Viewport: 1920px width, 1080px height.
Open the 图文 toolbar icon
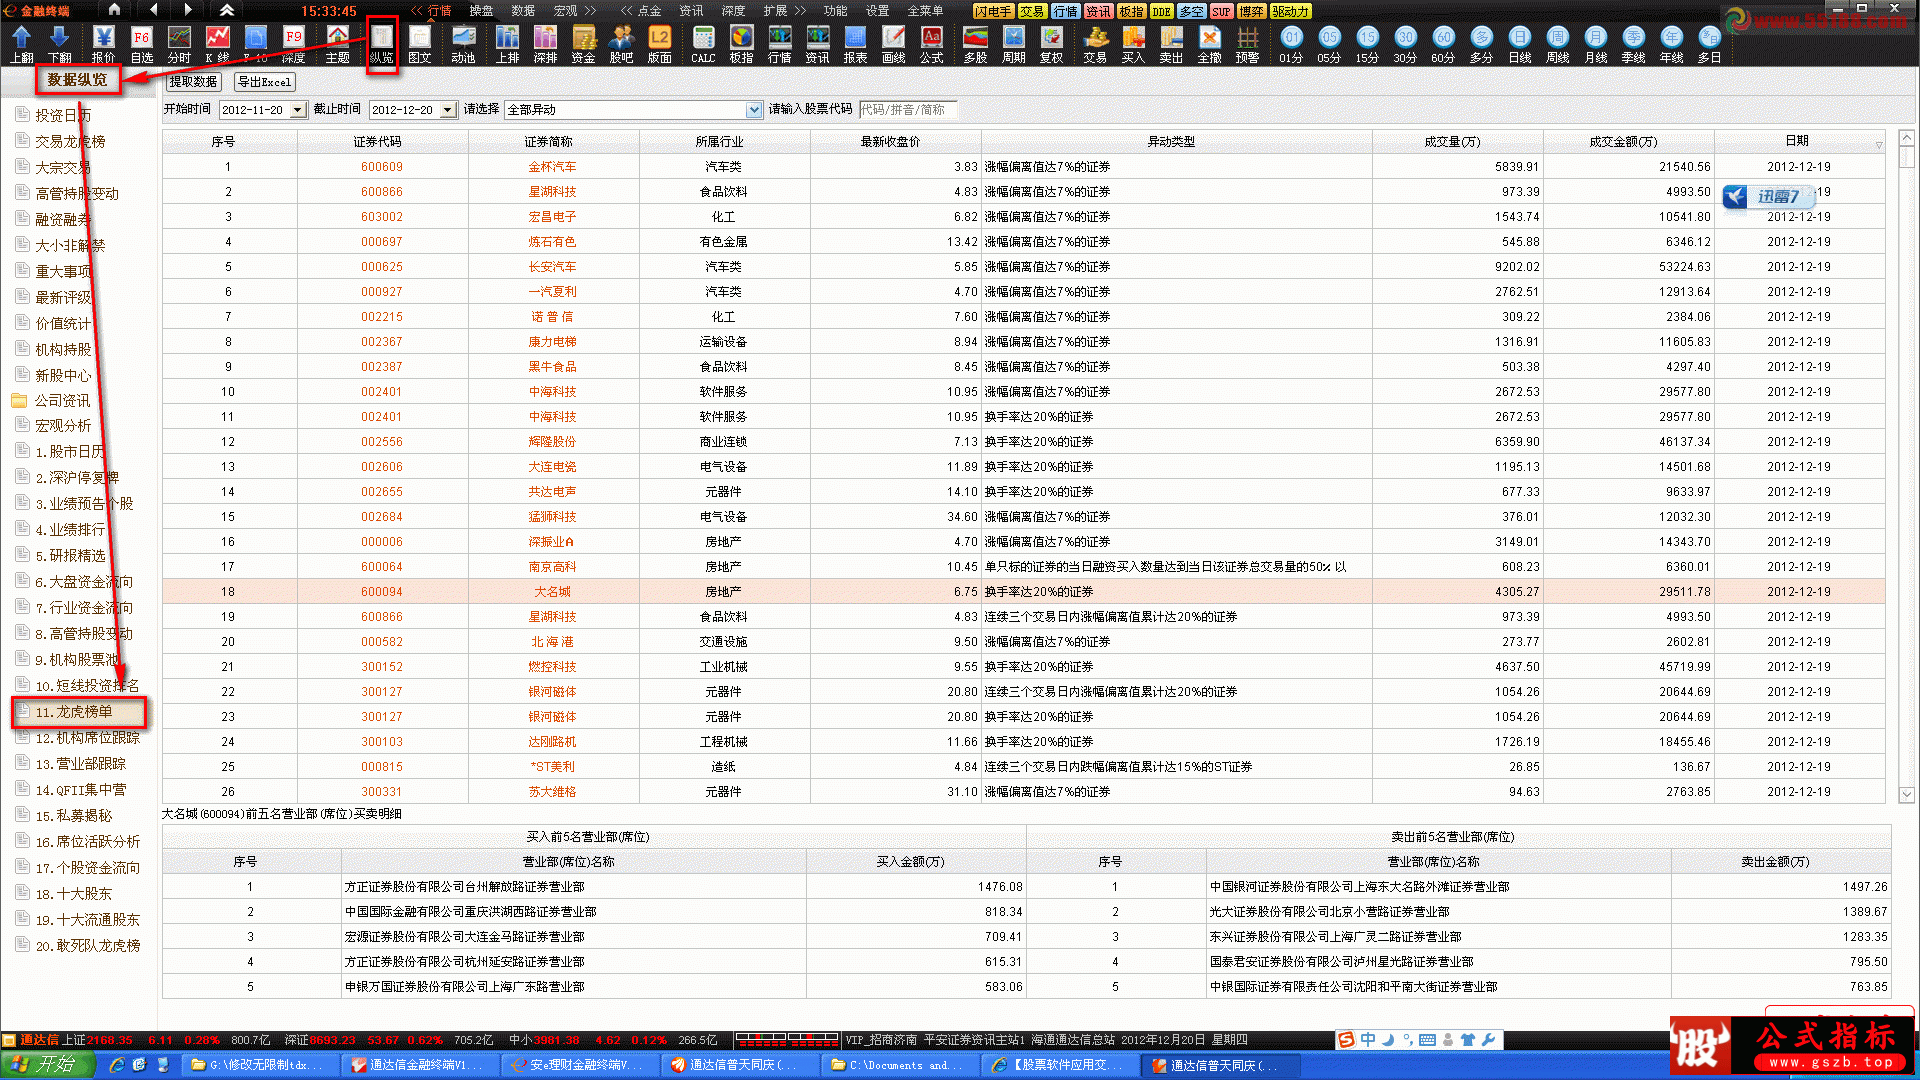(x=420, y=44)
